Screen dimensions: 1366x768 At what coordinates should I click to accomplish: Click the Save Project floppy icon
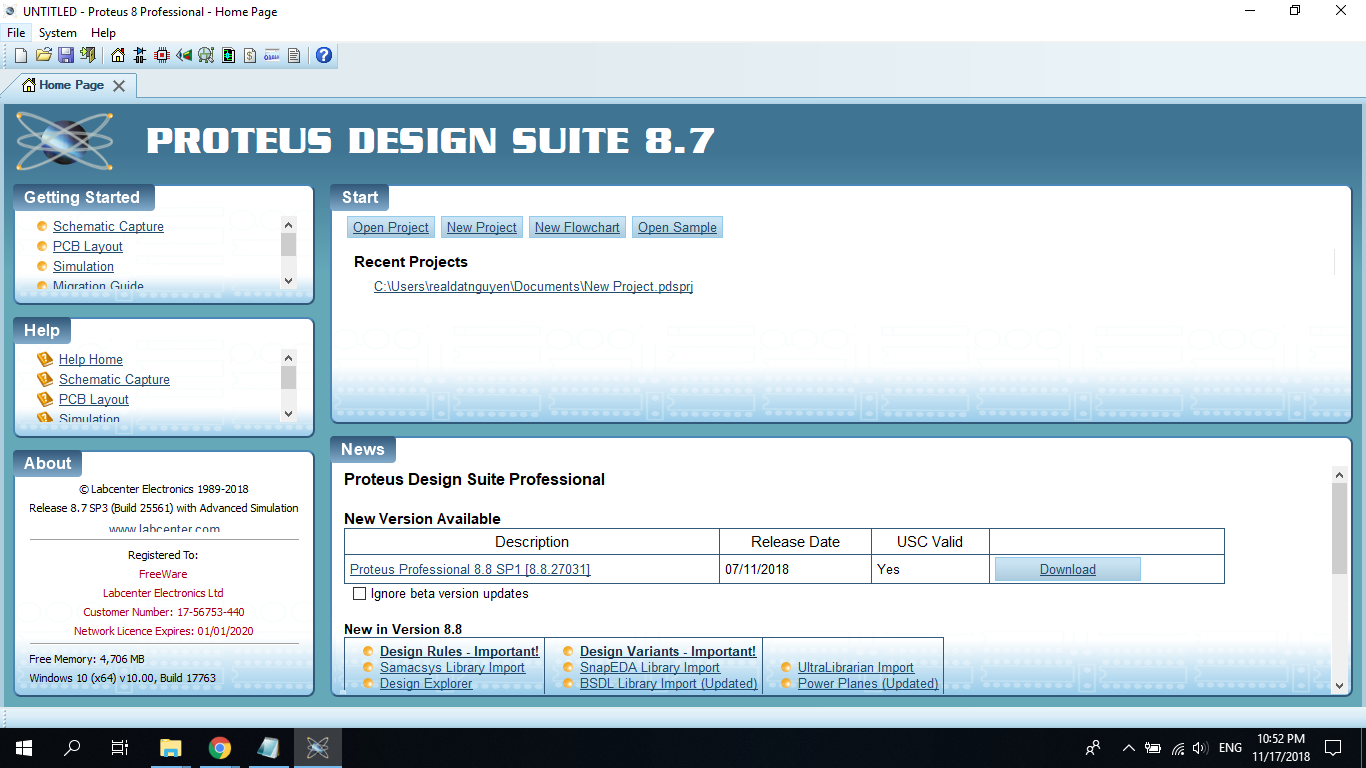[65, 55]
